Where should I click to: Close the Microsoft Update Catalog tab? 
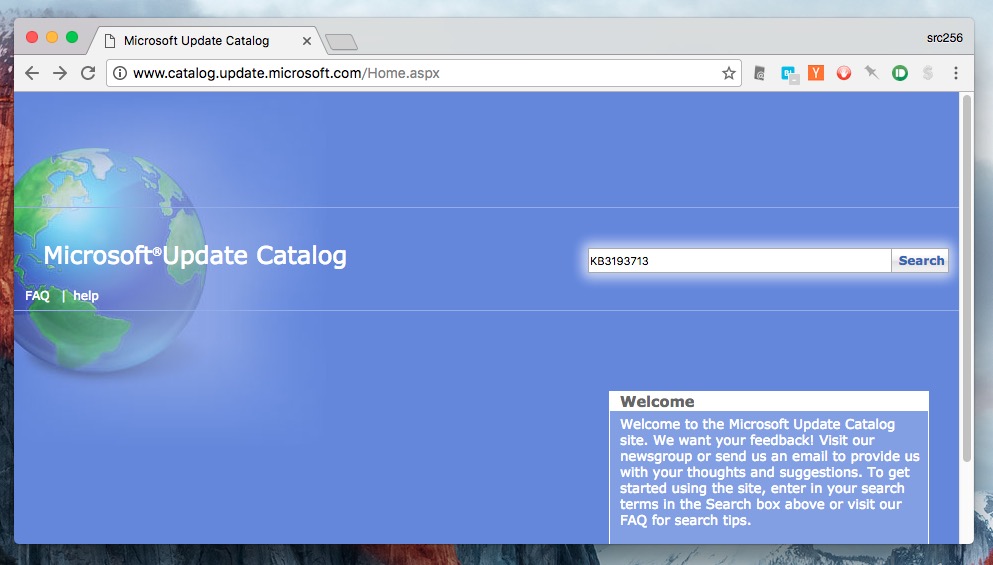click(x=307, y=41)
